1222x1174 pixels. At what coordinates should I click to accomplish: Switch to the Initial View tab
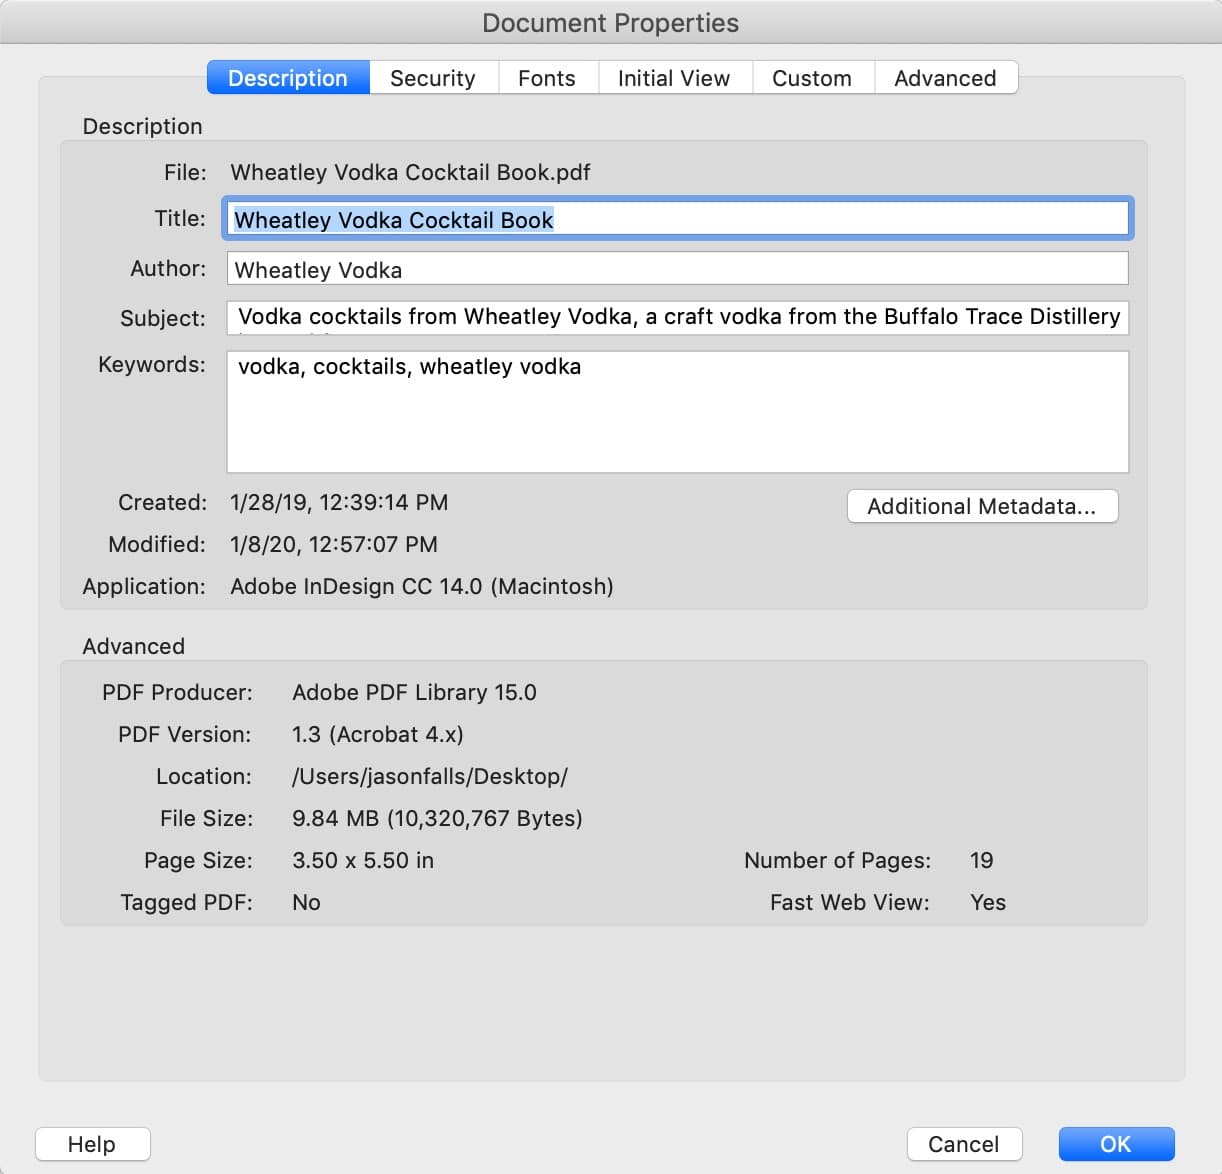[674, 78]
